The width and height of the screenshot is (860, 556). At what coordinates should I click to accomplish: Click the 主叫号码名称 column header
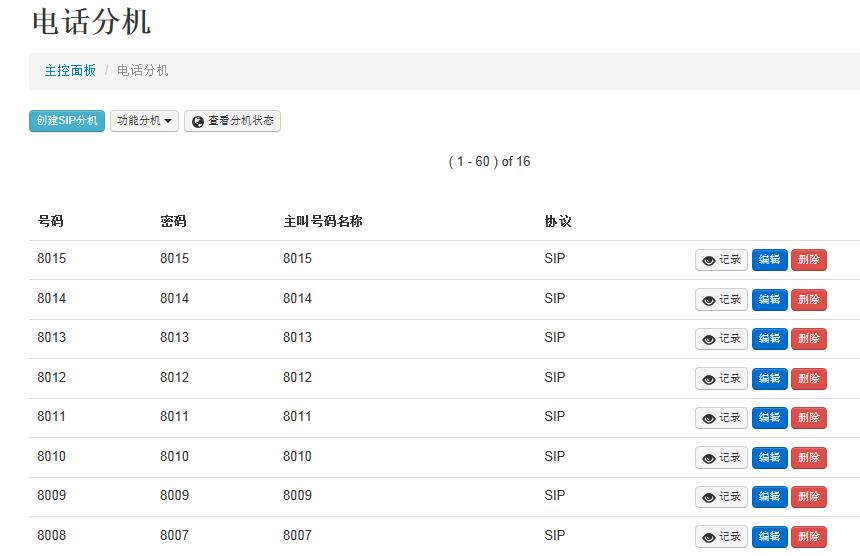(323, 221)
